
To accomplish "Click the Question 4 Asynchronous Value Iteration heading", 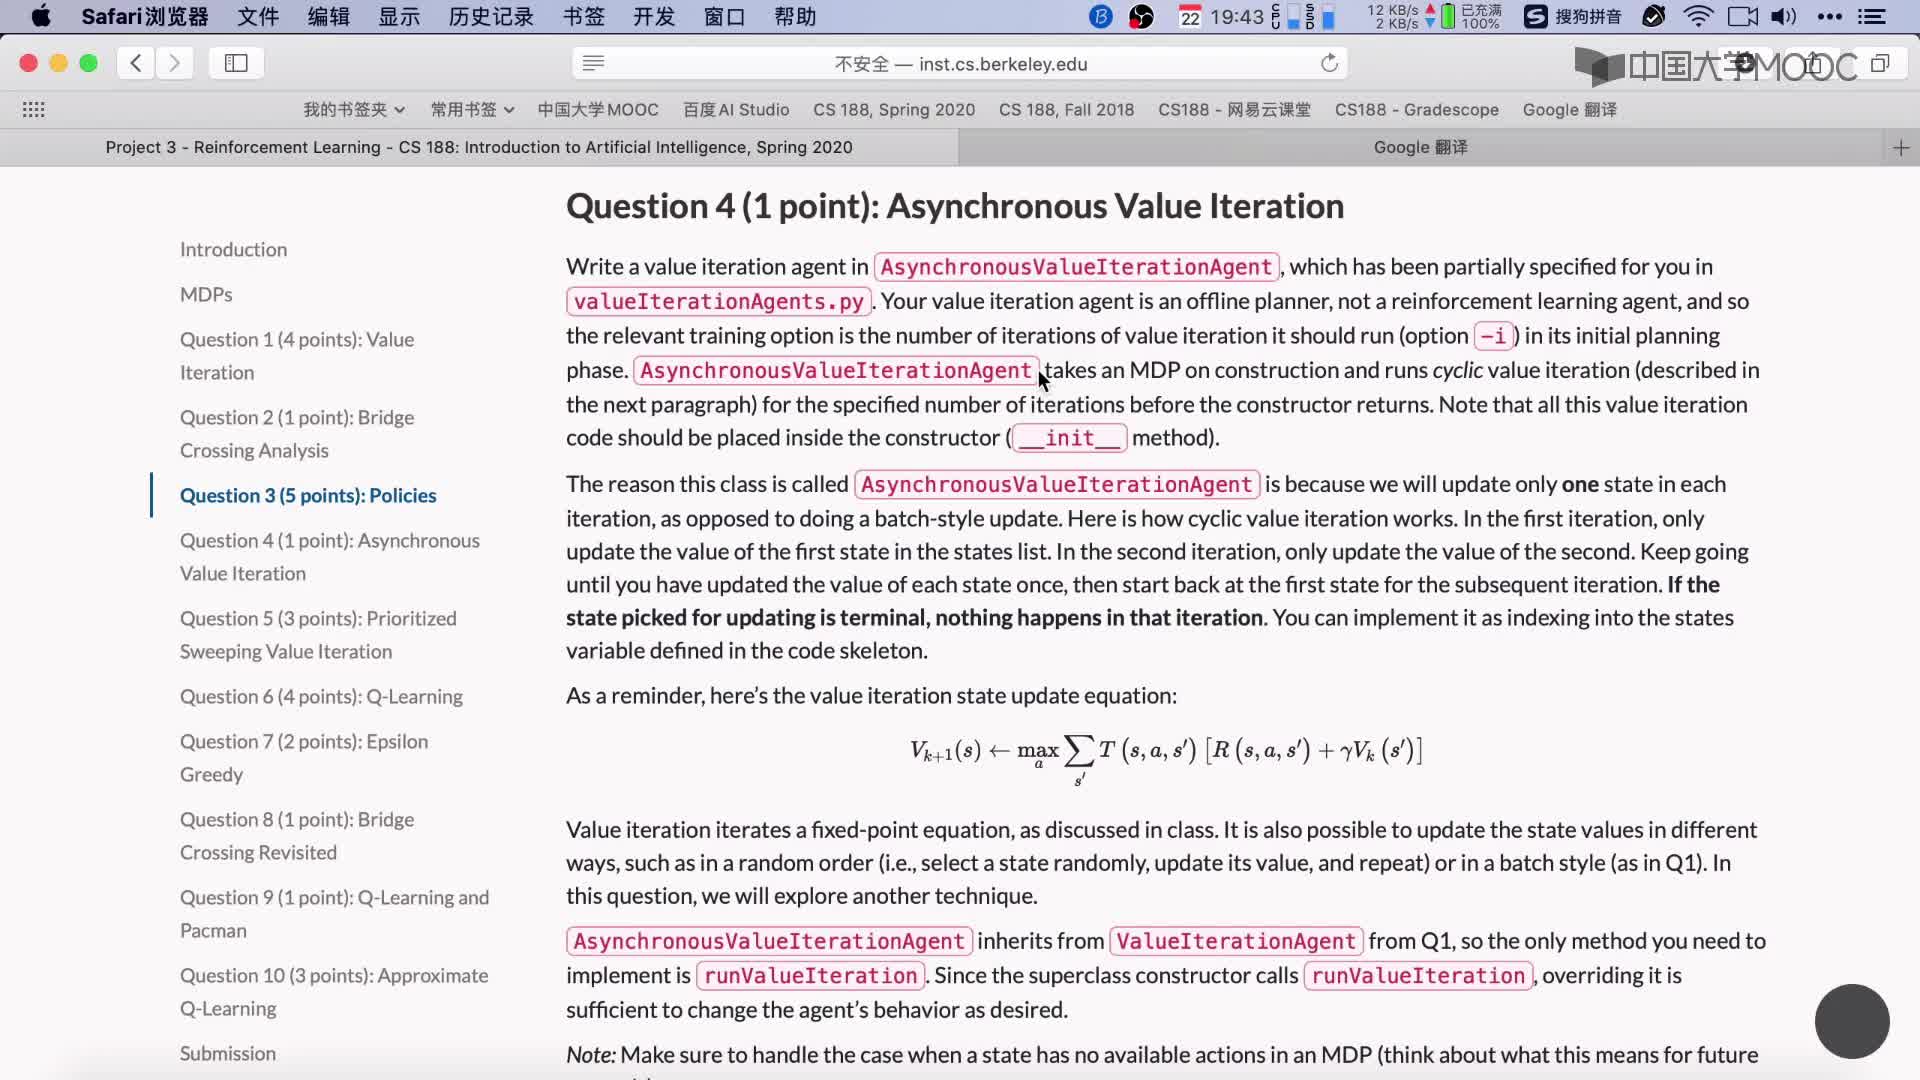I will 955,206.
